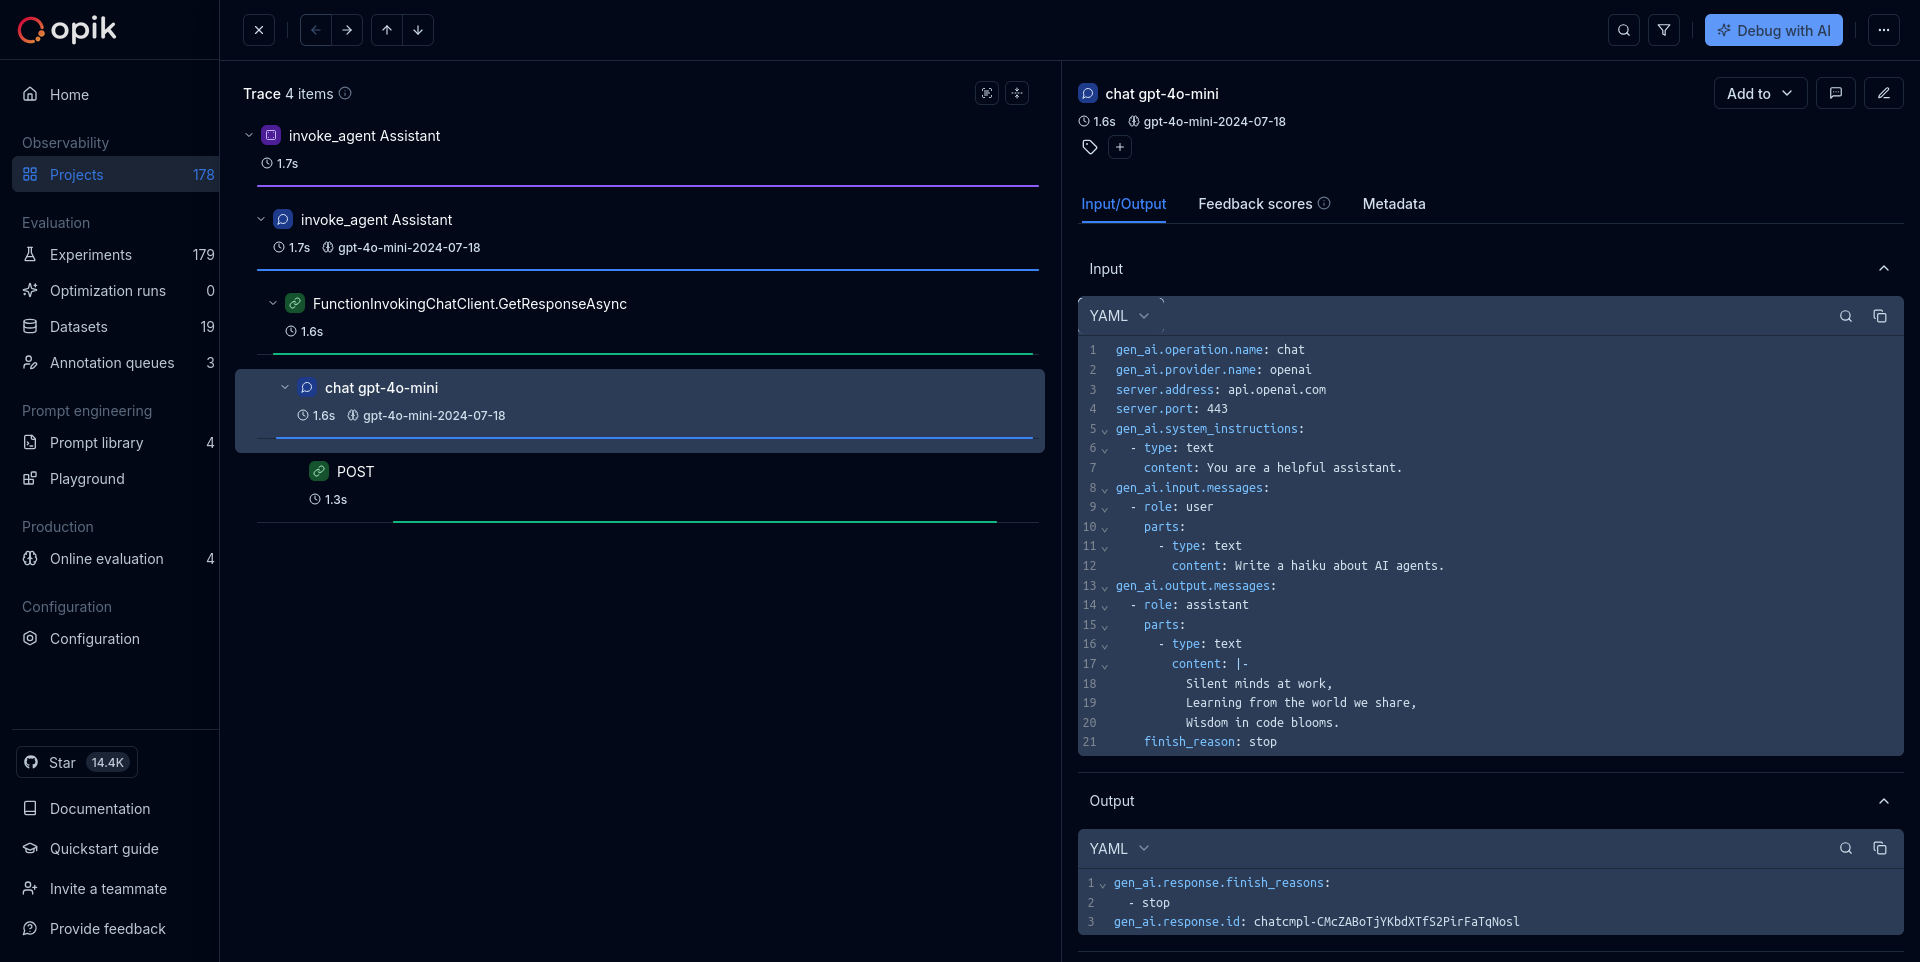Click the Debug with AI button
1920x962 pixels.
(1774, 30)
